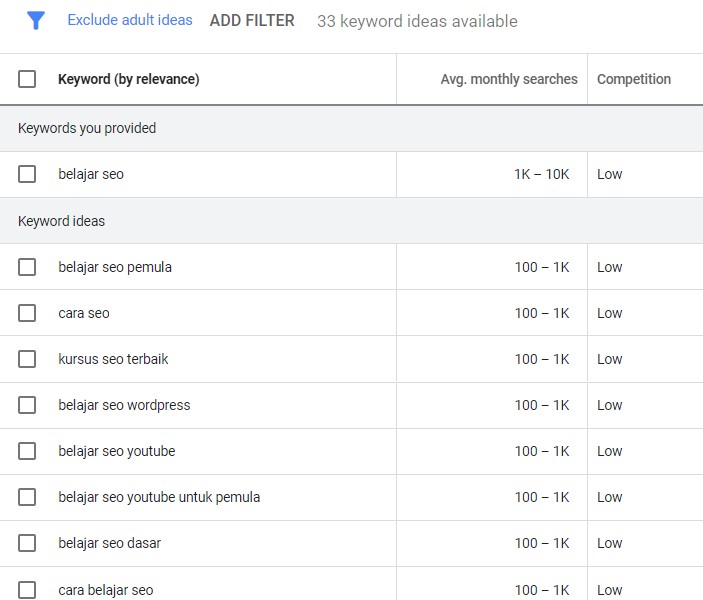Click the keyword text kursus seo terbaik

point(113,359)
